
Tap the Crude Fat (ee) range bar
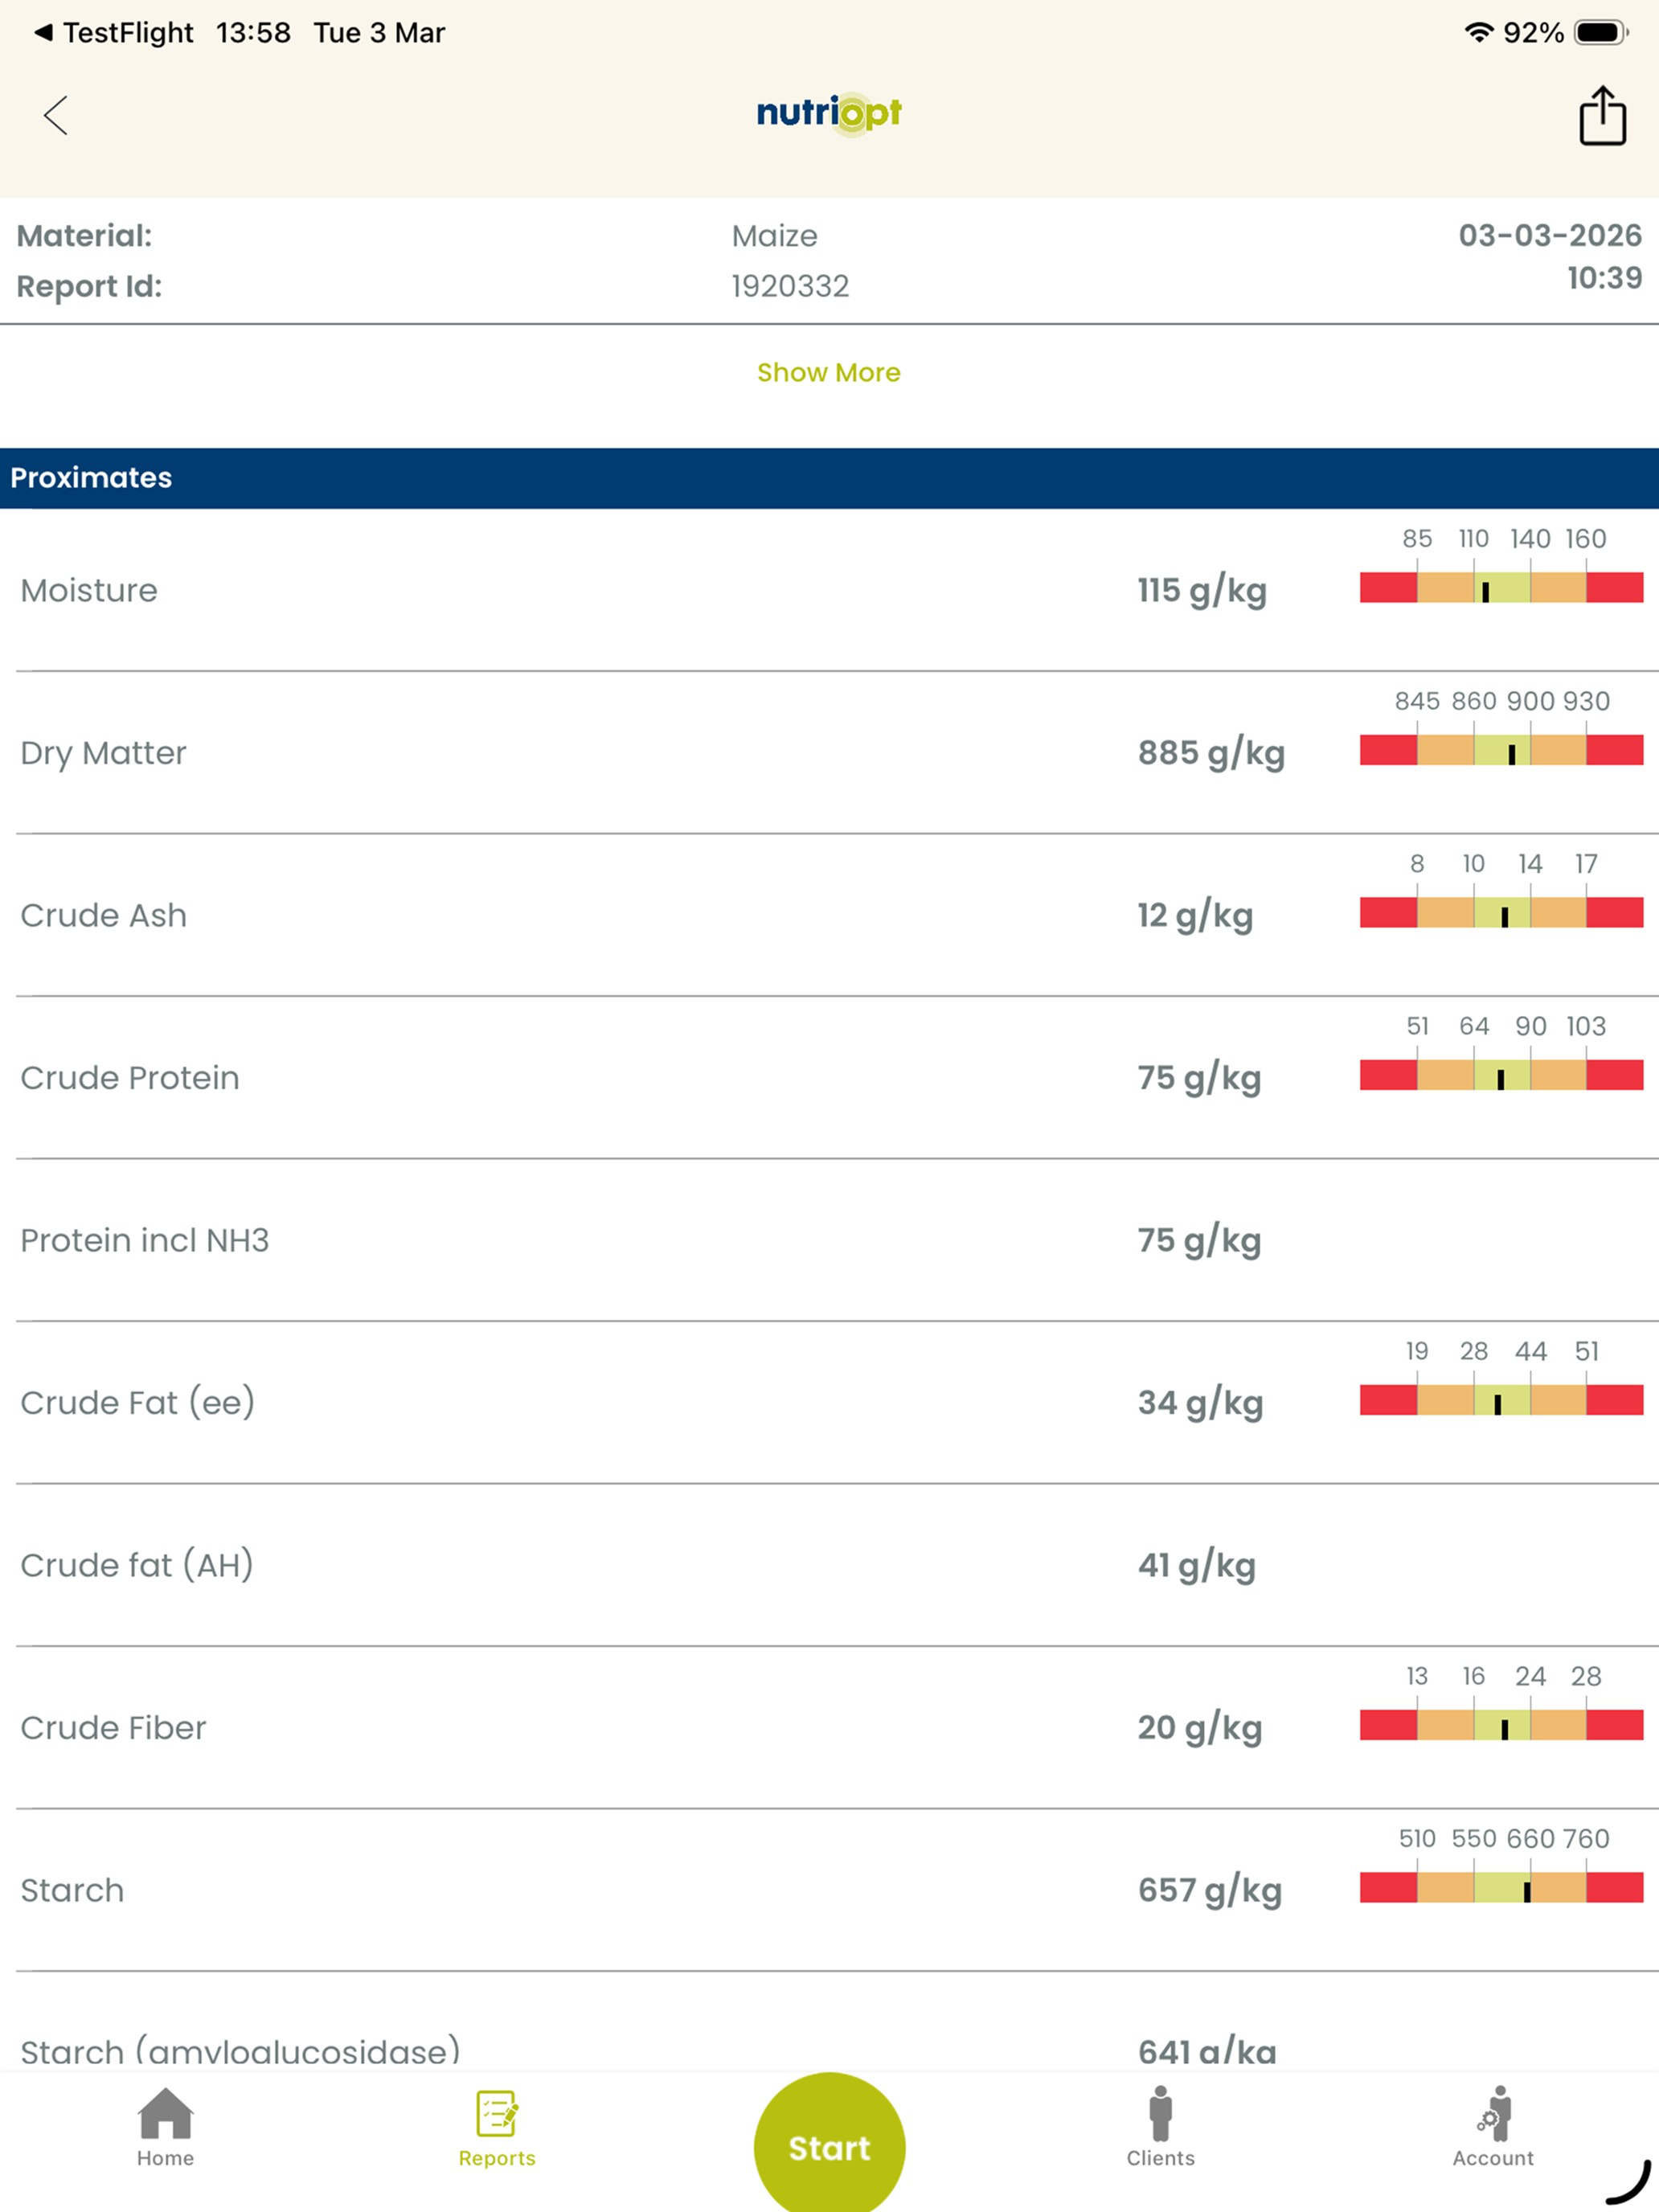tap(1501, 1400)
